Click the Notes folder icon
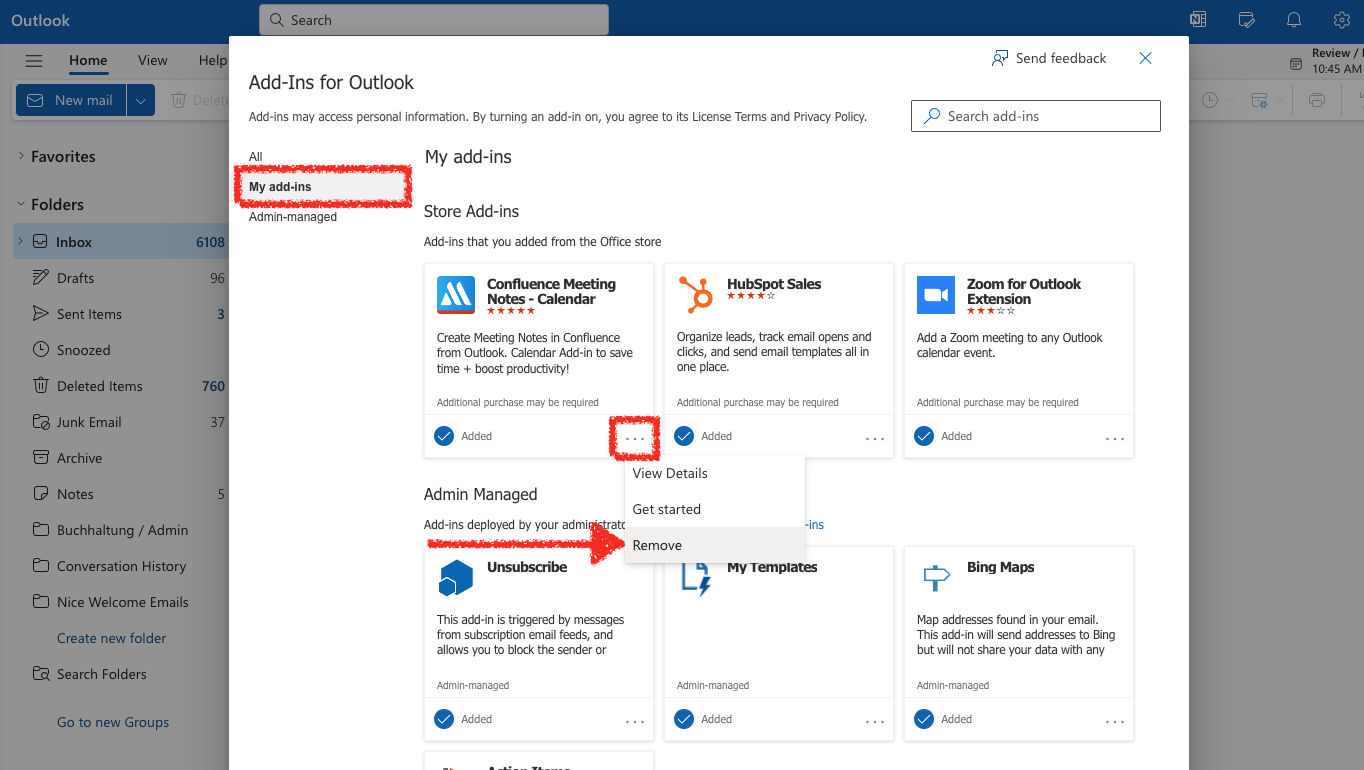The image size is (1364, 770). 40,494
